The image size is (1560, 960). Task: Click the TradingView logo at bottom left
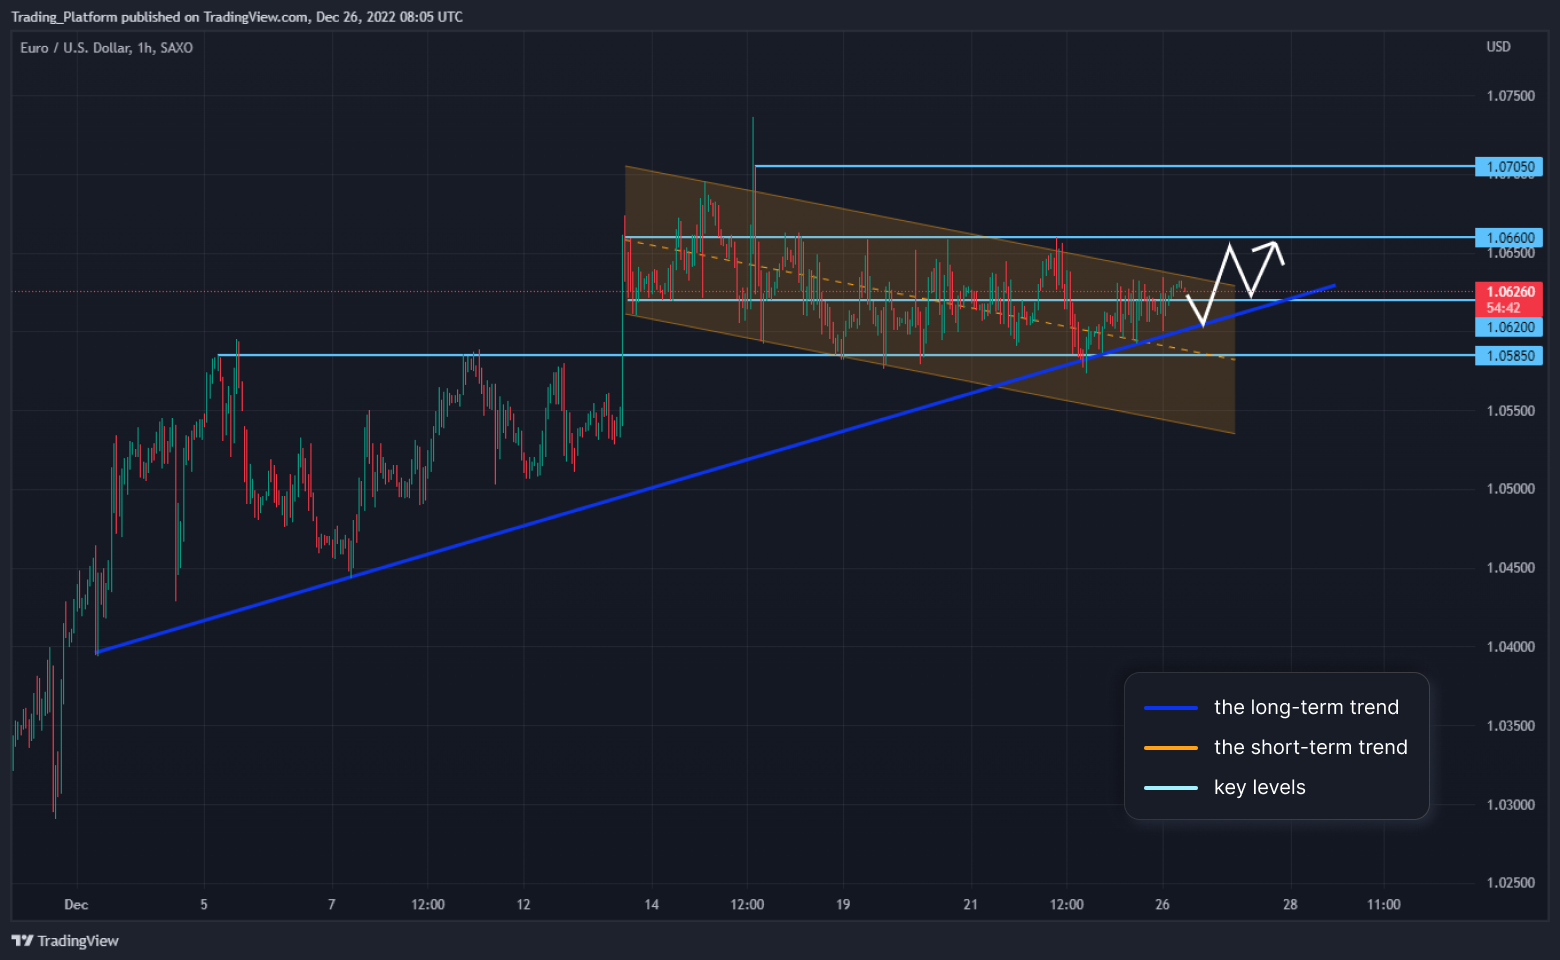(65, 941)
